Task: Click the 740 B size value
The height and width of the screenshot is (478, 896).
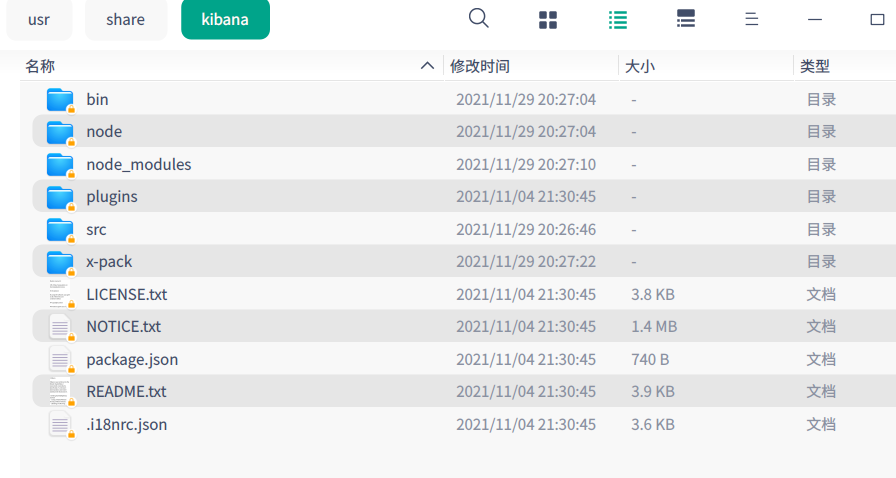Action: [x=650, y=360]
